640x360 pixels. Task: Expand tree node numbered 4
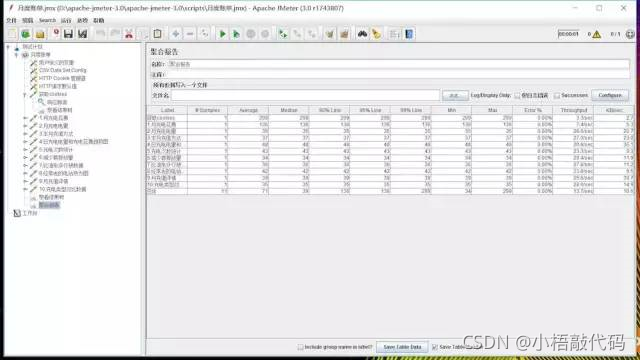pos(24,142)
